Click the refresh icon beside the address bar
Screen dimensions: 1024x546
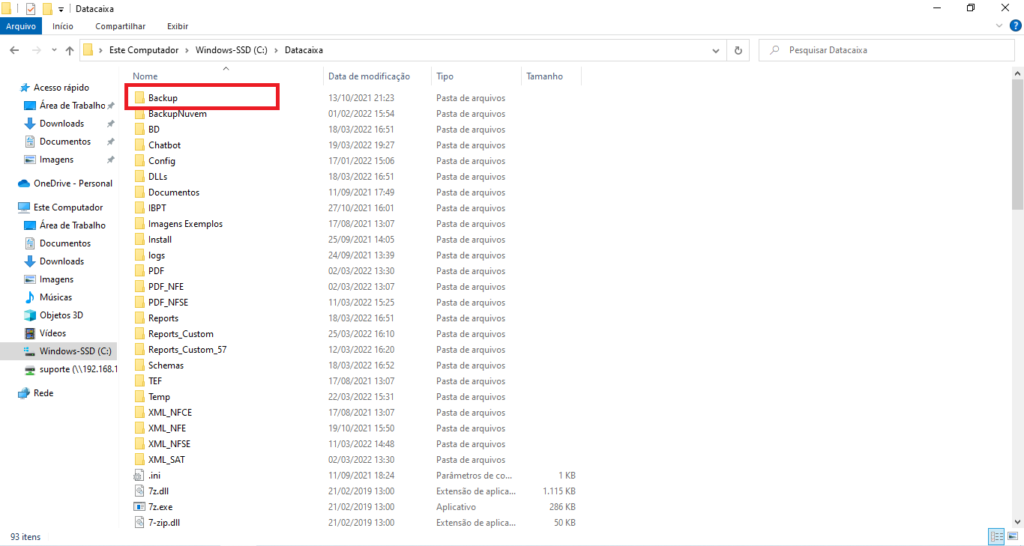point(739,49)
